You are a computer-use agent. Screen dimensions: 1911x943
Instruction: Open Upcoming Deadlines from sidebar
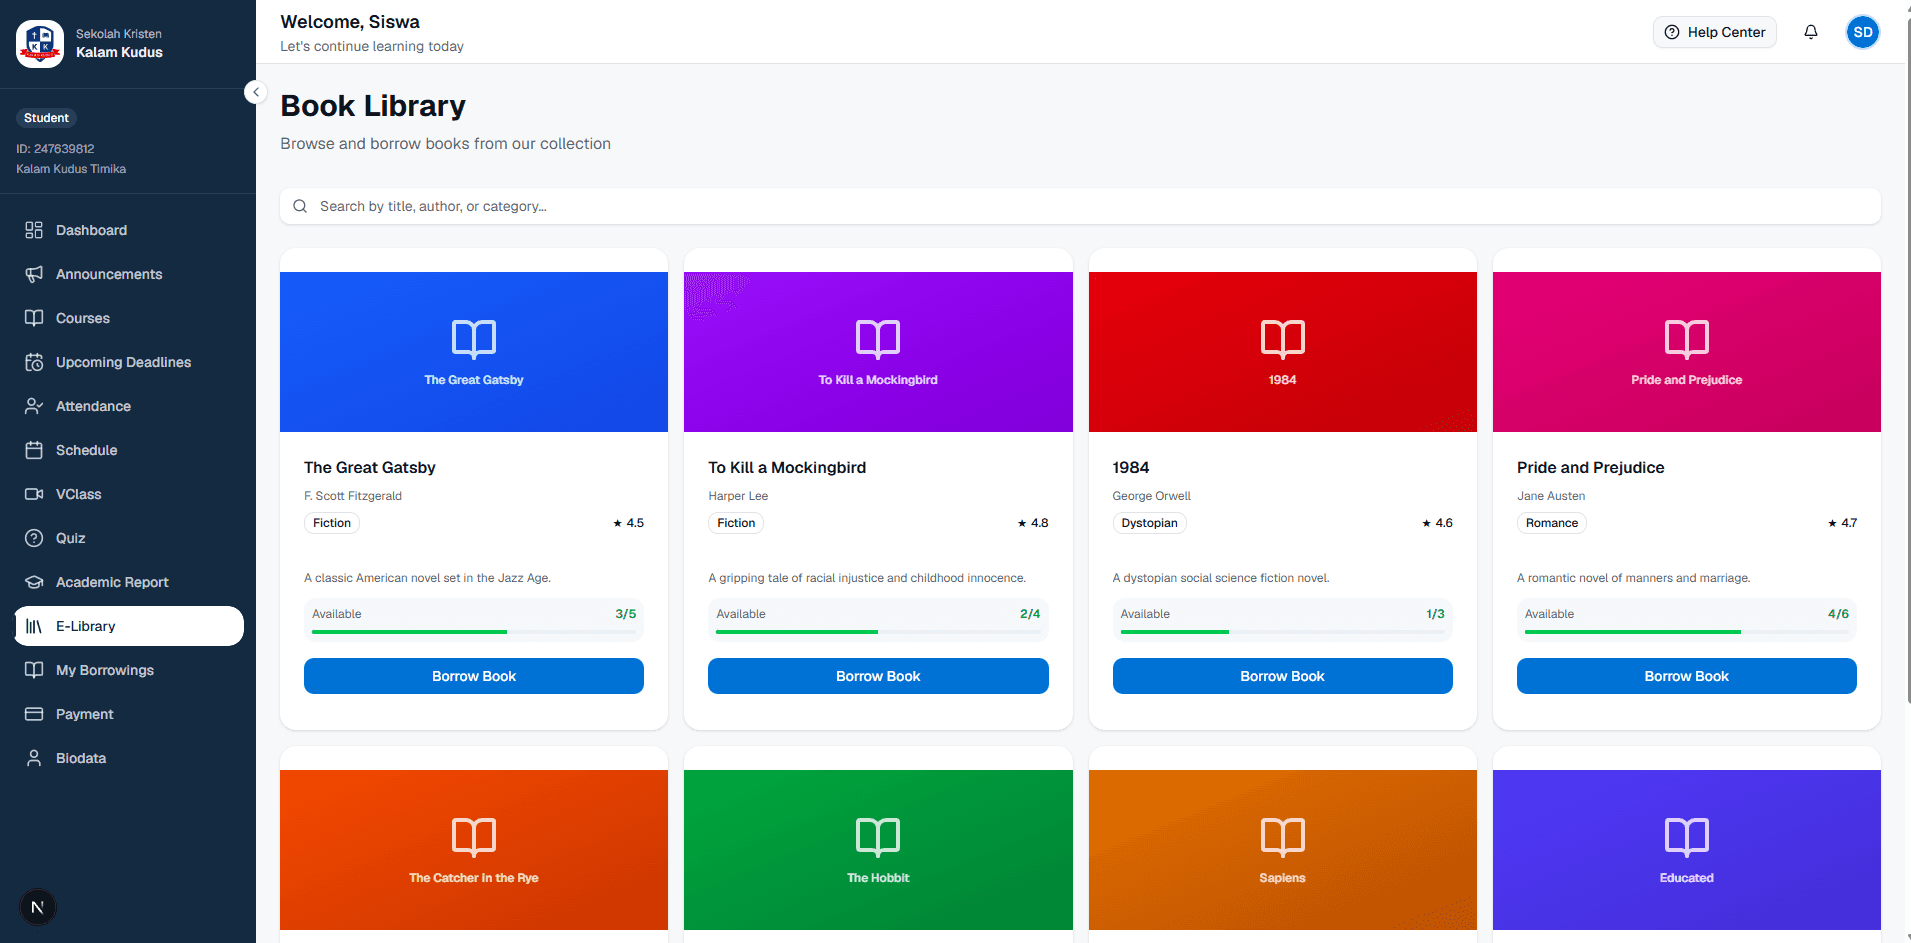point(129,362)
